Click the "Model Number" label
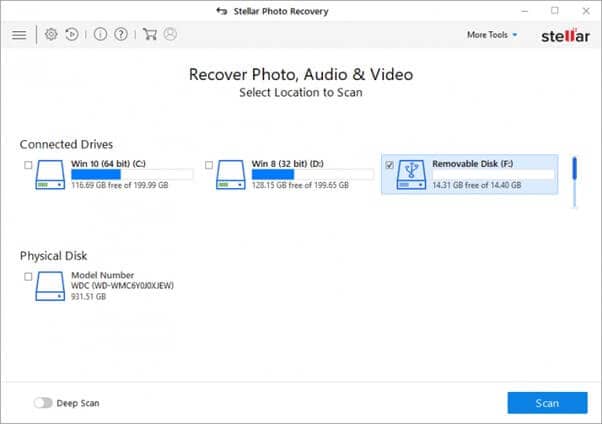This screenshot has height=424, width=602. point(103,275)
